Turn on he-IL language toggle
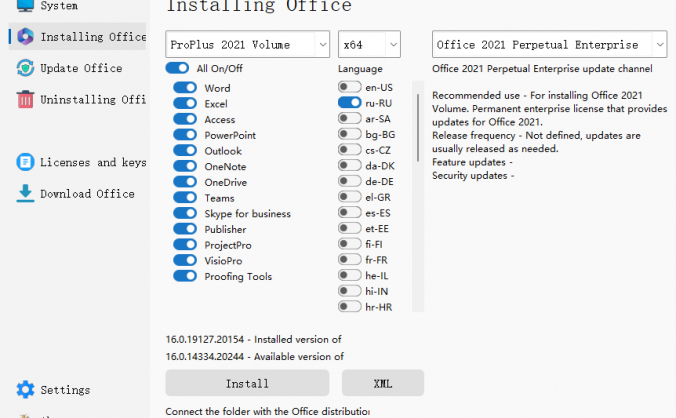 pyautogui.click(x=350, y=275)
